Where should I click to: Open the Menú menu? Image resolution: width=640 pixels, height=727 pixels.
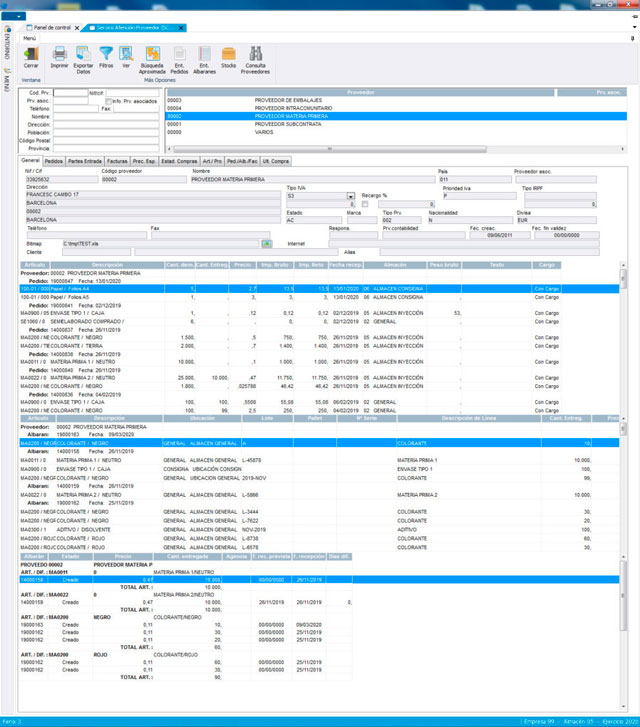point(30,37)
